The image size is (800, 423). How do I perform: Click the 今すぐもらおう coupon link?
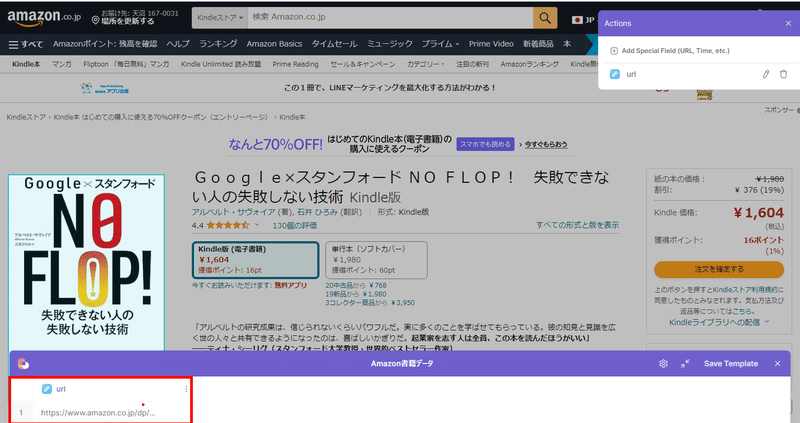click(546, 144)
